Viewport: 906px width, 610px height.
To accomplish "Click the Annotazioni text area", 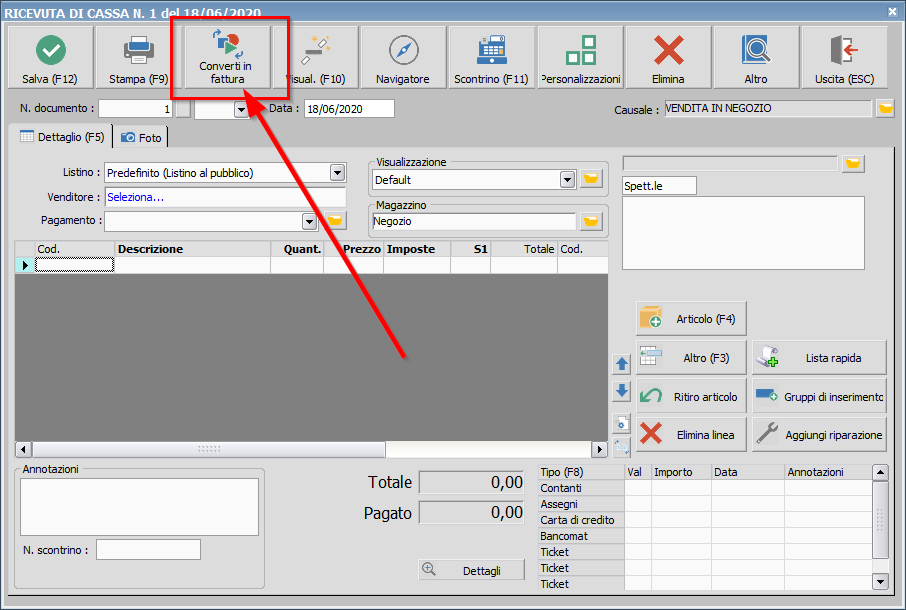I will [139, 507].
